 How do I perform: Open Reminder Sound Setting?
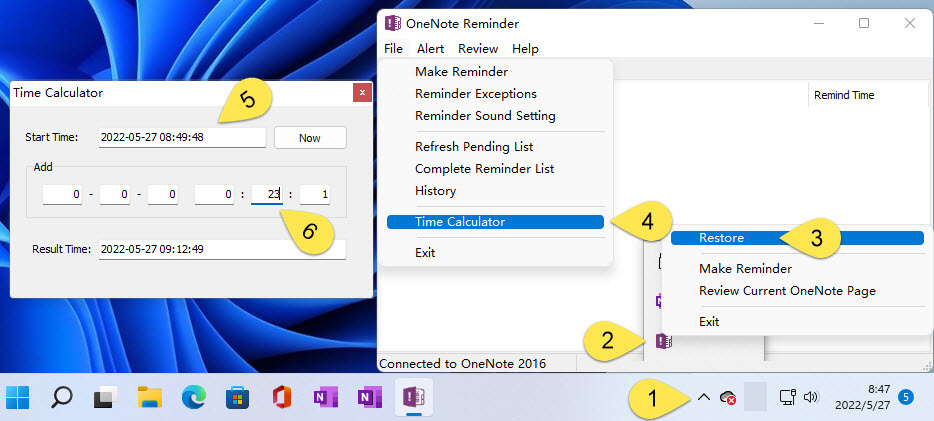[x=495, y=116]
